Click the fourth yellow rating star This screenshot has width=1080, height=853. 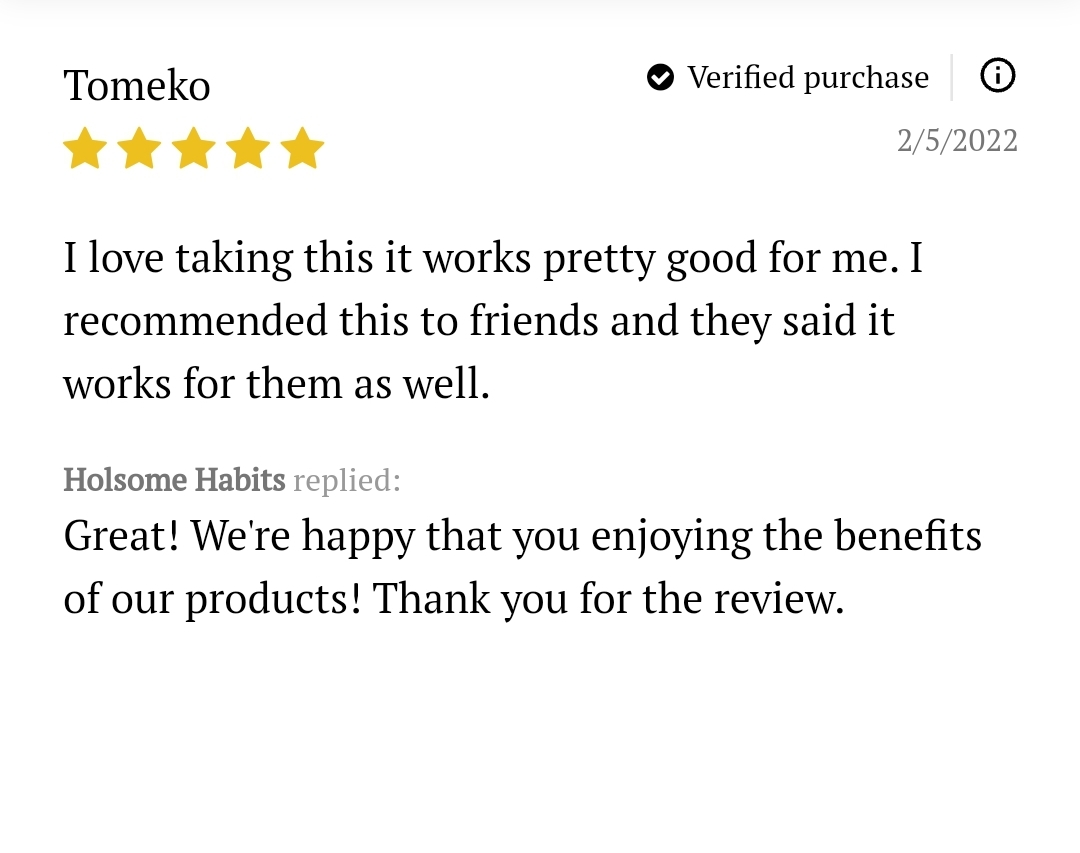[x=249, y=147]
